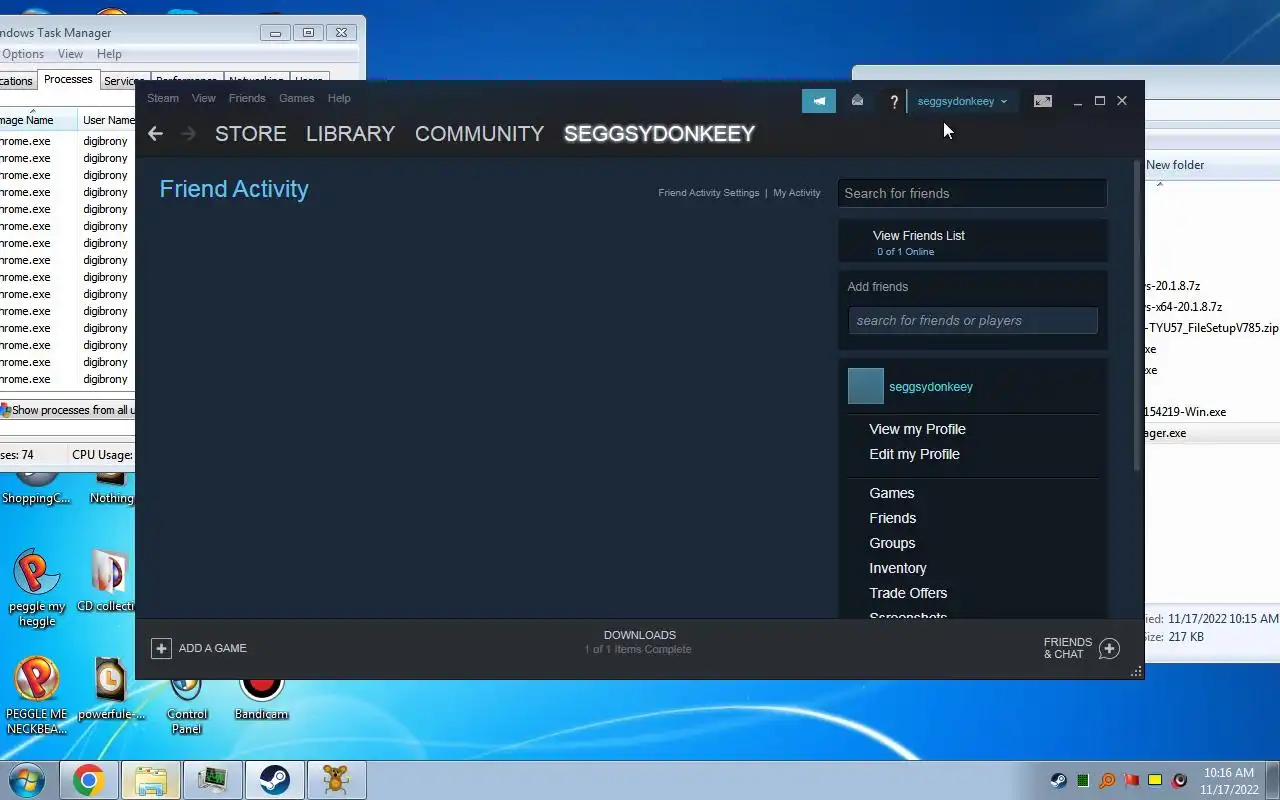Open the Inventory profile link
1280x800 pixels.
point(898,568)
